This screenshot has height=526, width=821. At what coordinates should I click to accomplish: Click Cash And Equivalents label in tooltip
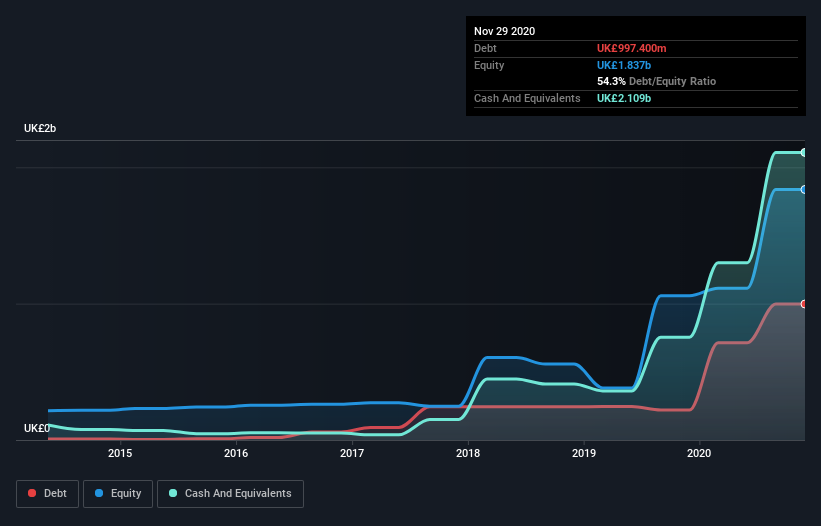[x=527, y=98]
